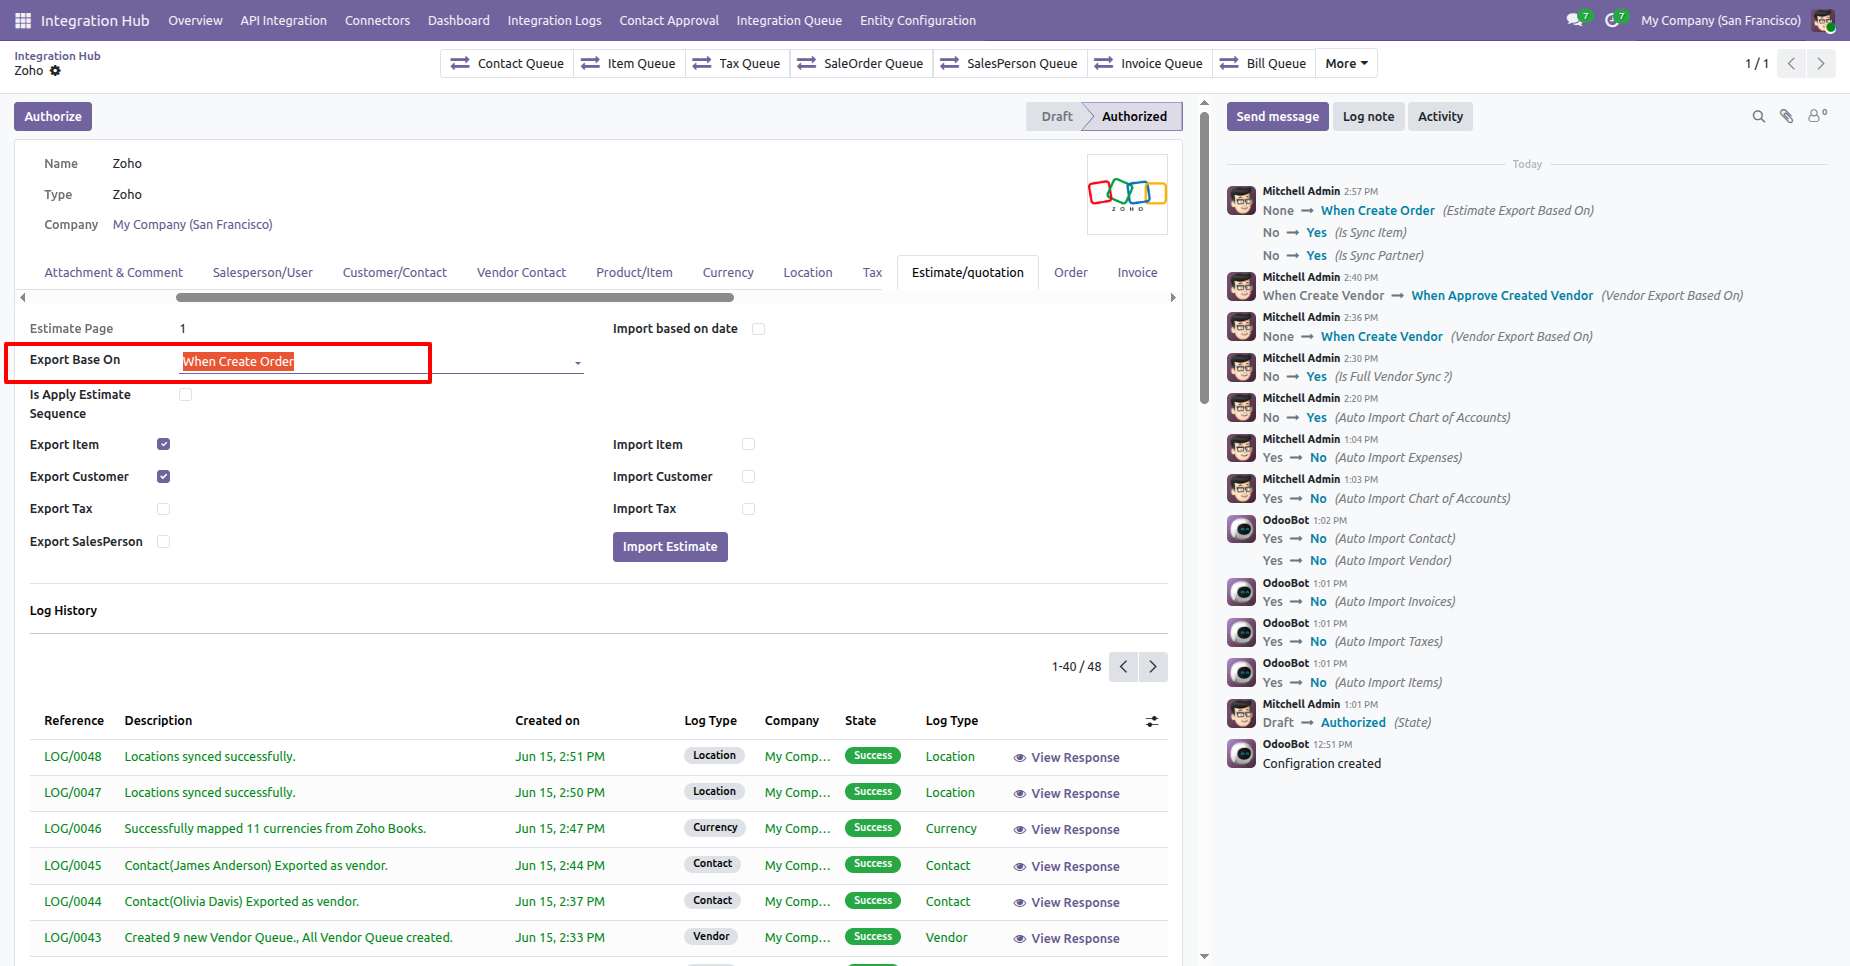
Task: Click eye icon on LOG/0044 row
Action: 1020,903
